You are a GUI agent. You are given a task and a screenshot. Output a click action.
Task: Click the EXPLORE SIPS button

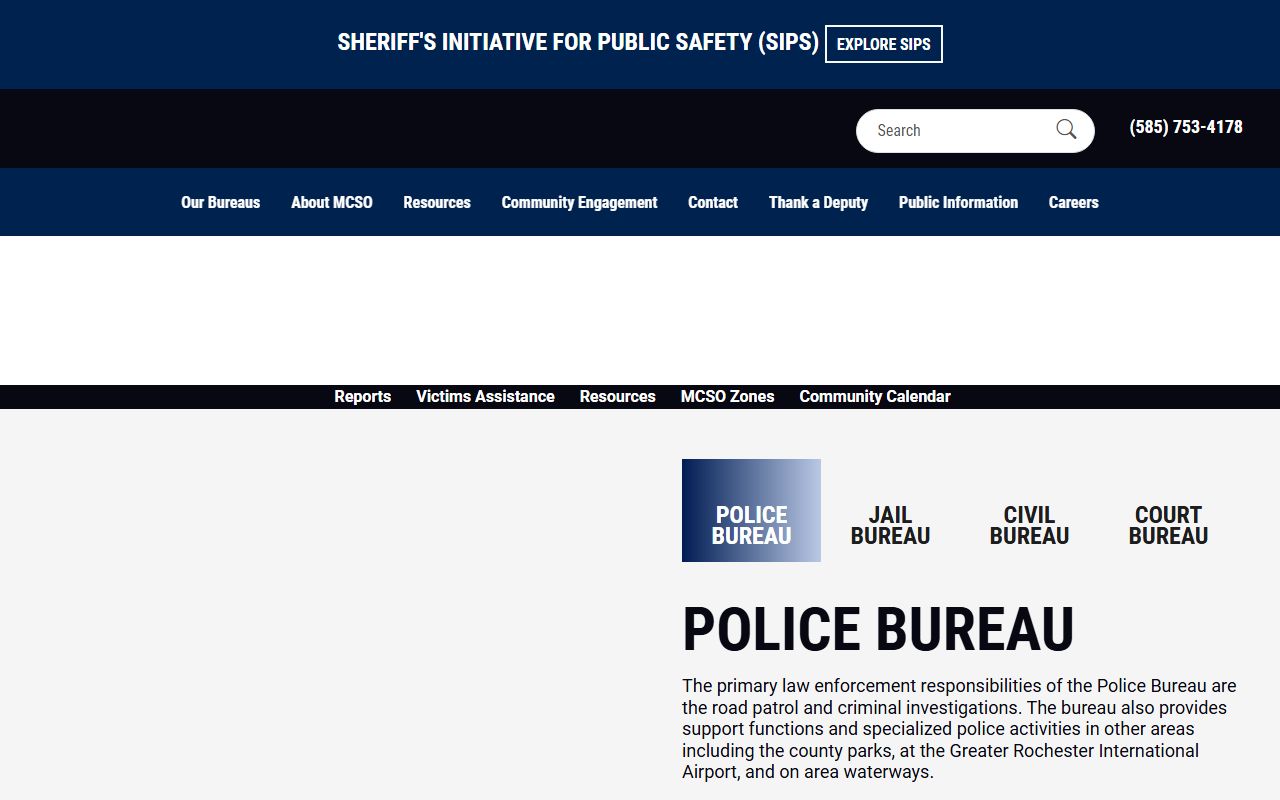pos(883,44)
